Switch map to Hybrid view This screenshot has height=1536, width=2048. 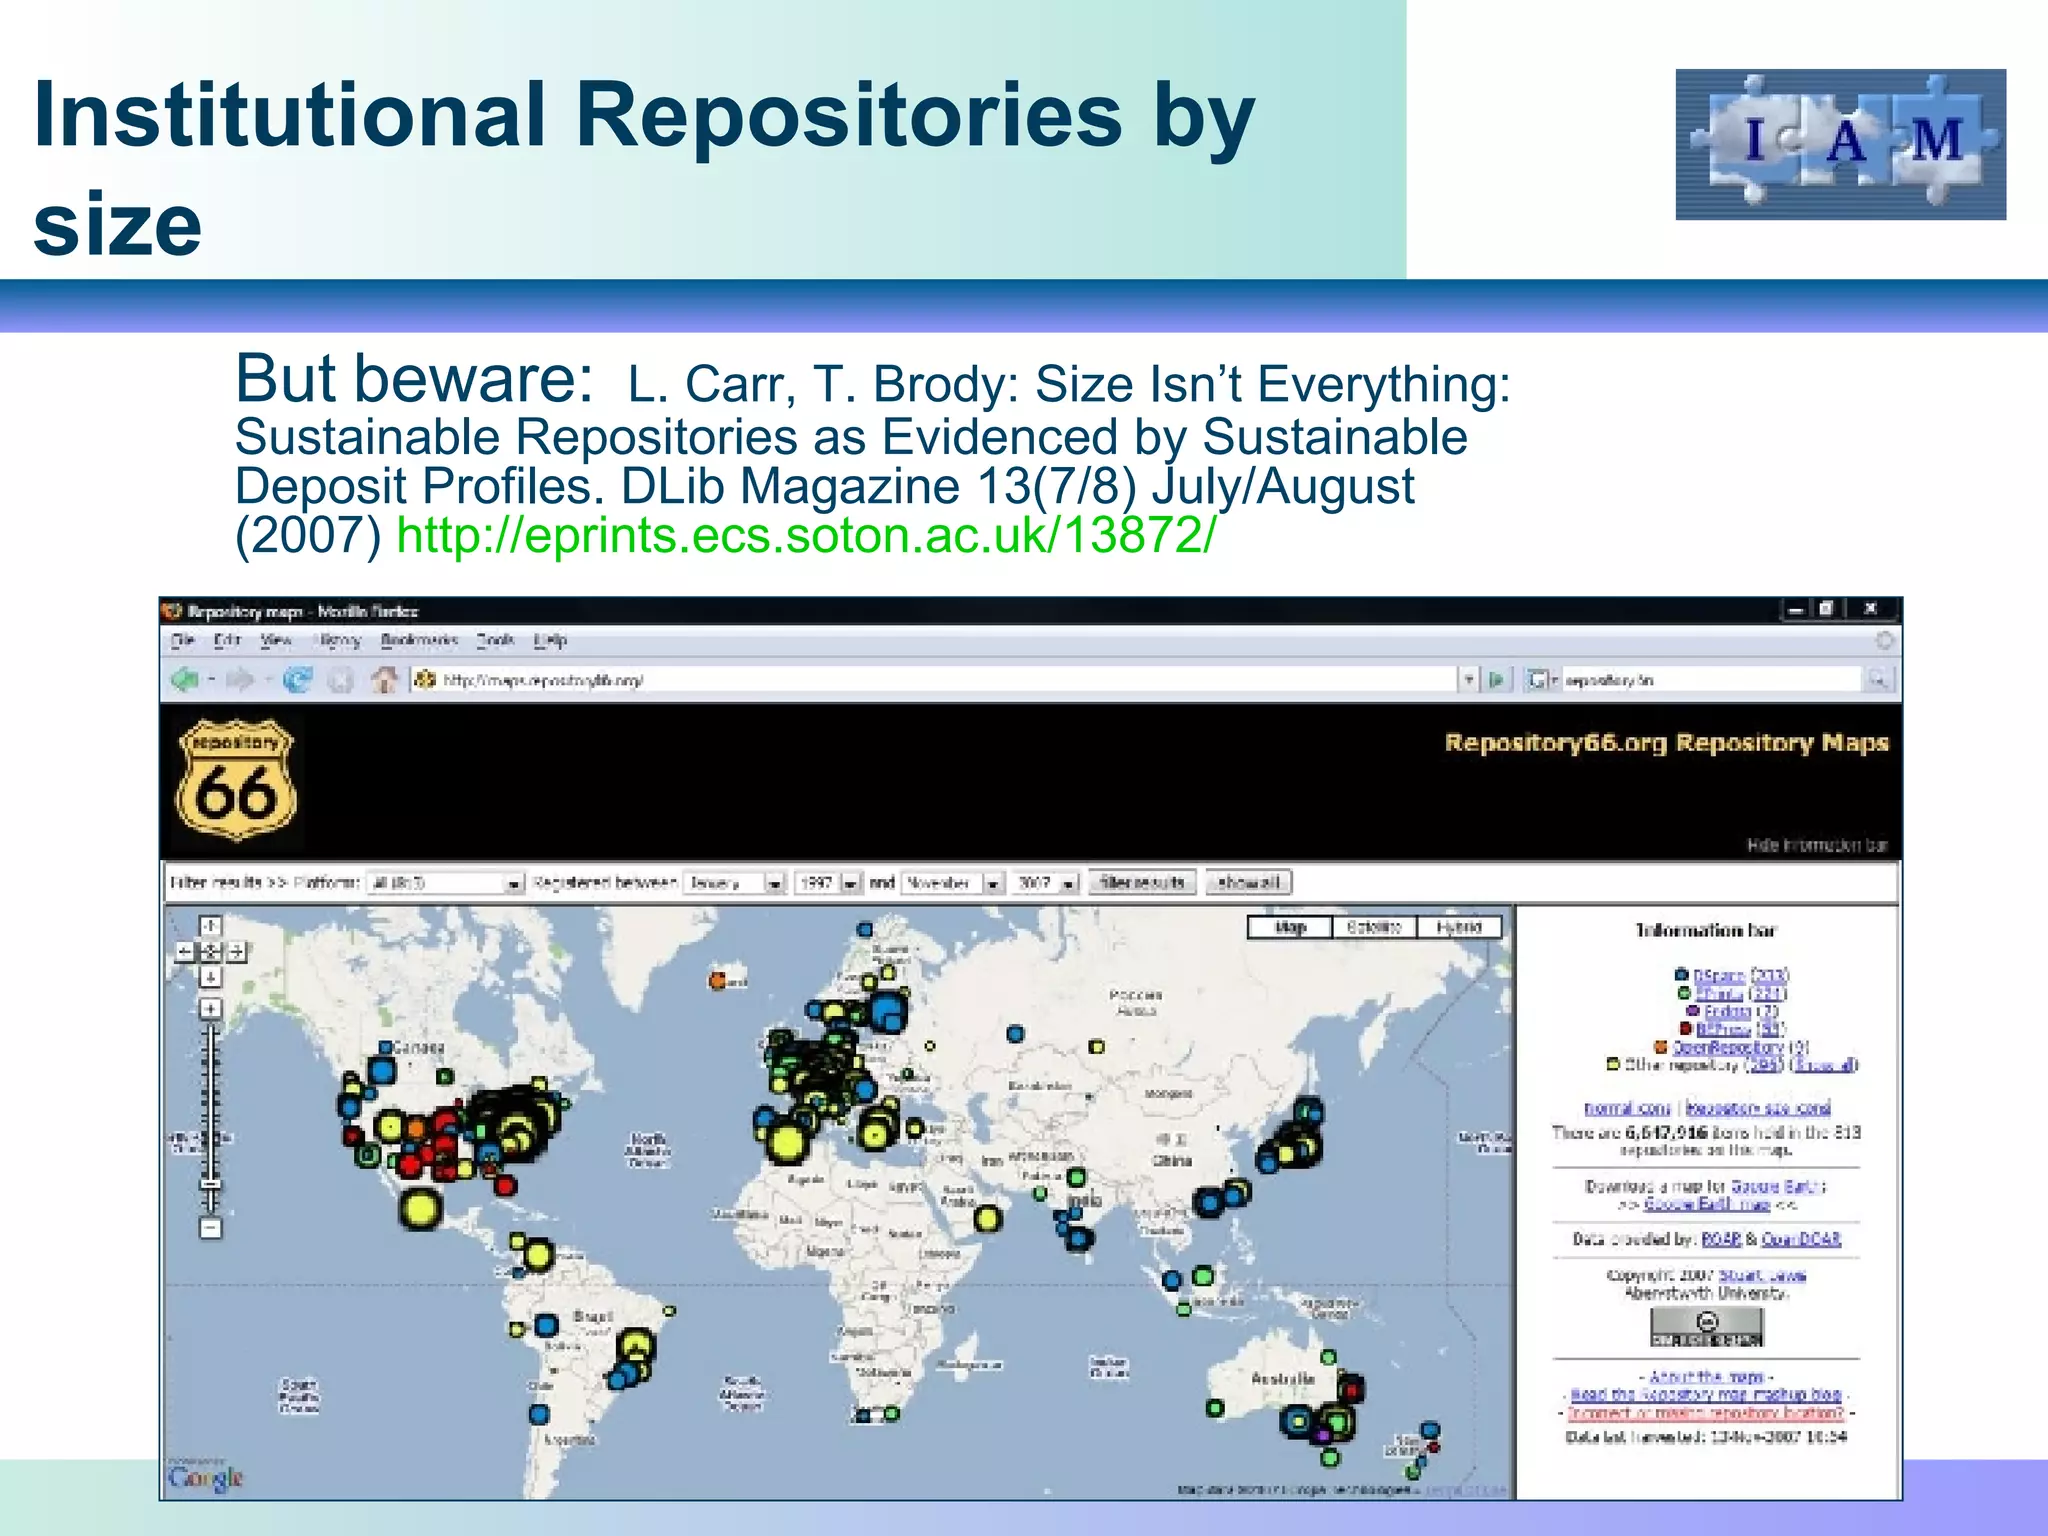click(1459, 927)
